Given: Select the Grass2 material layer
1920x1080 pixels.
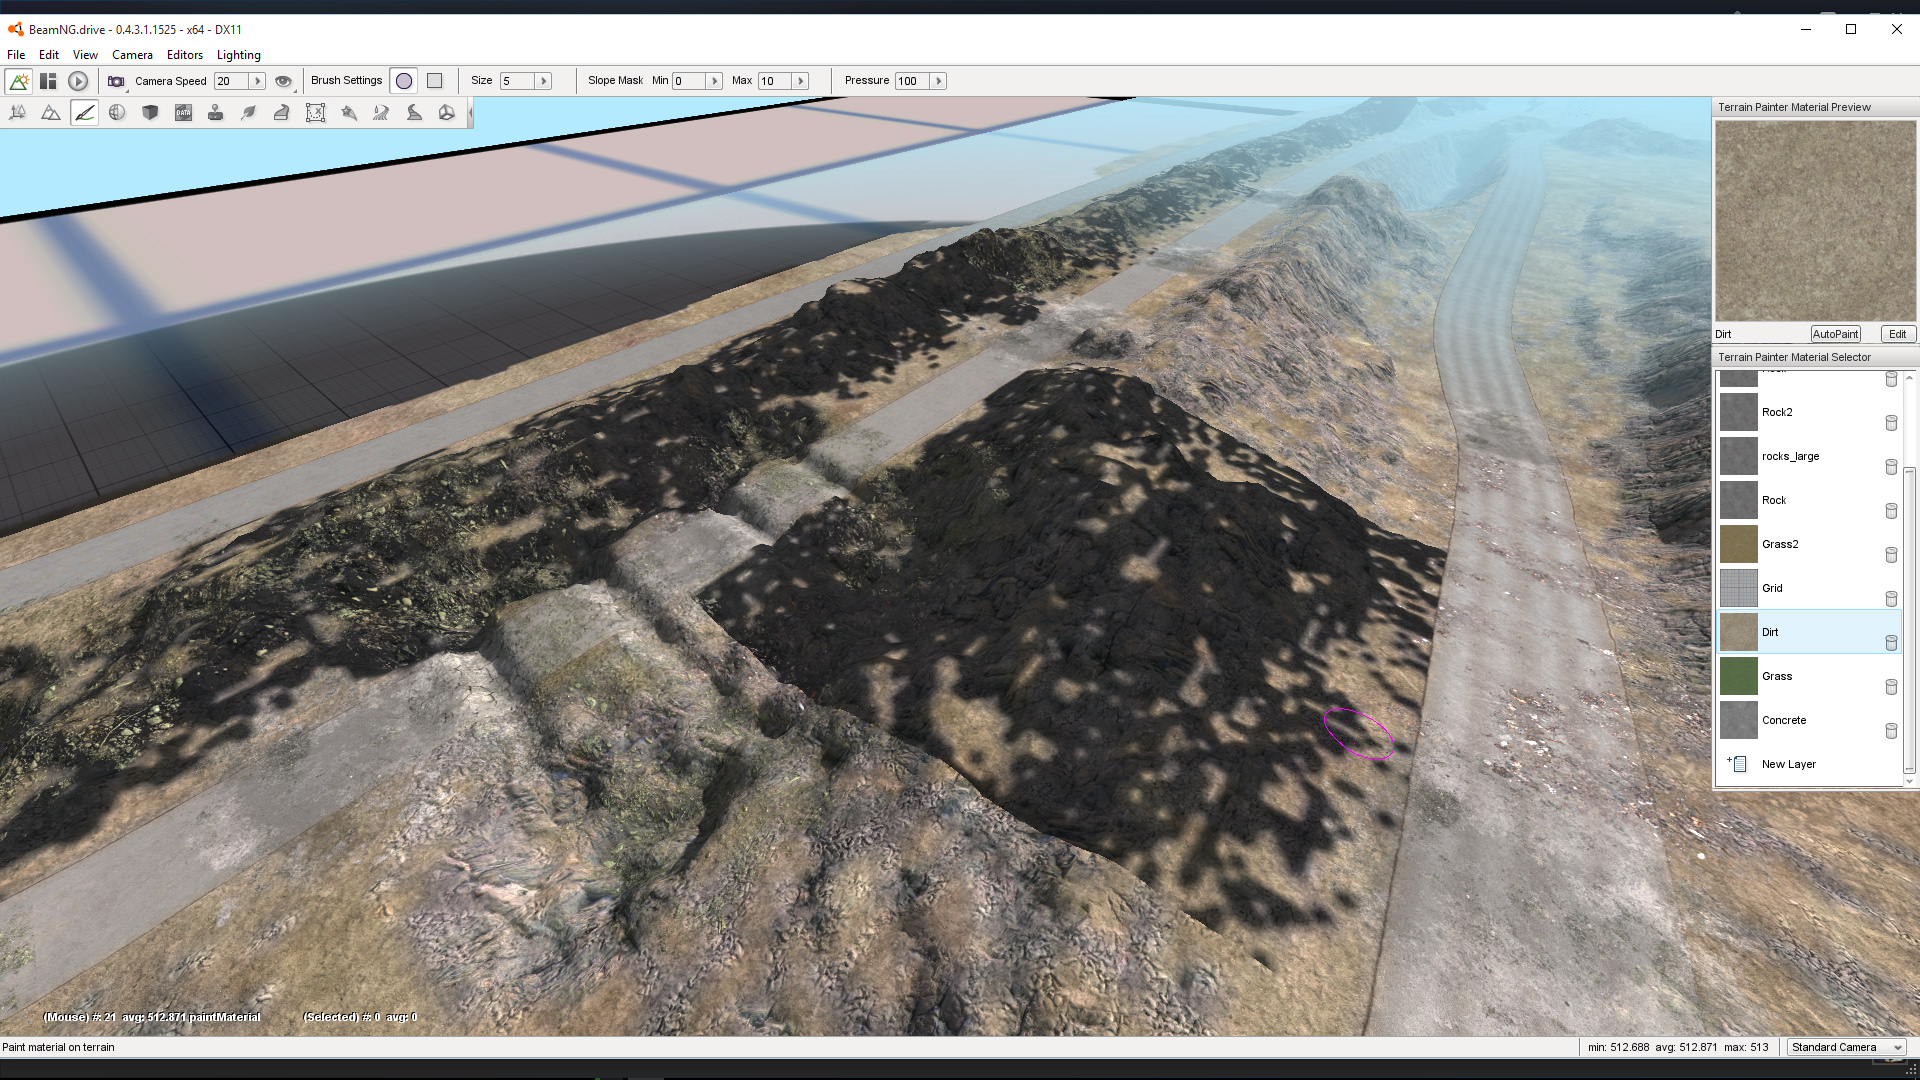Looking at the screenshot, I should click(x=1780, y=544).
